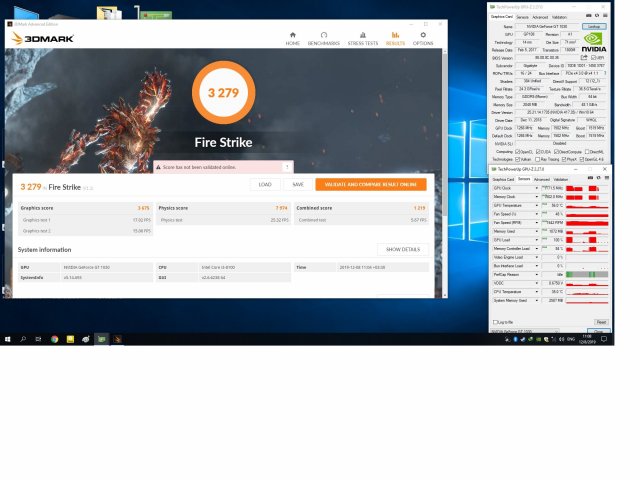Screen dimensions: 640x480
Task: Switch to the Validation tab in lower GPU-Z
Action: [560, 179]
